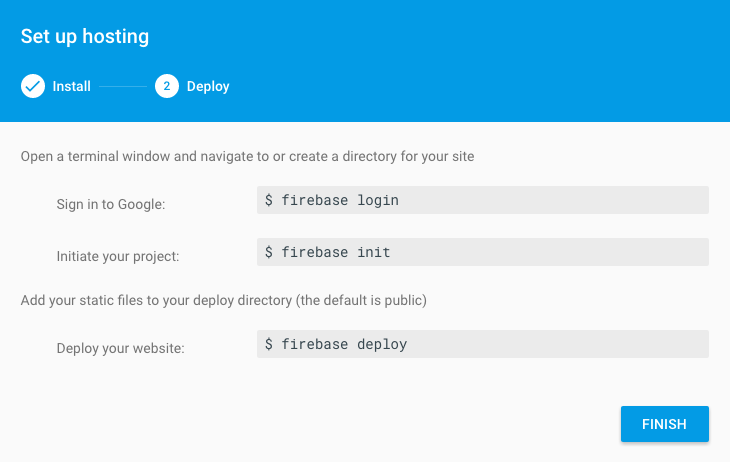Select the Install step label
The width and height of the screenshot is (730, 462).
[72, 87]
